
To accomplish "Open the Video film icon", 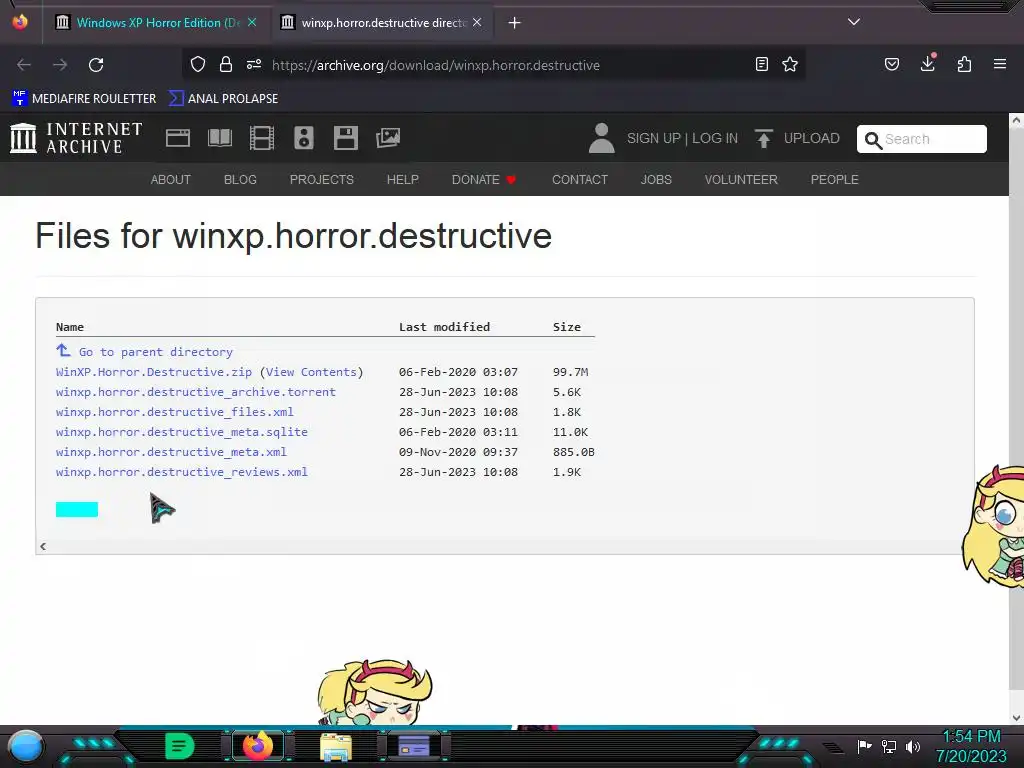I will 262,138.
